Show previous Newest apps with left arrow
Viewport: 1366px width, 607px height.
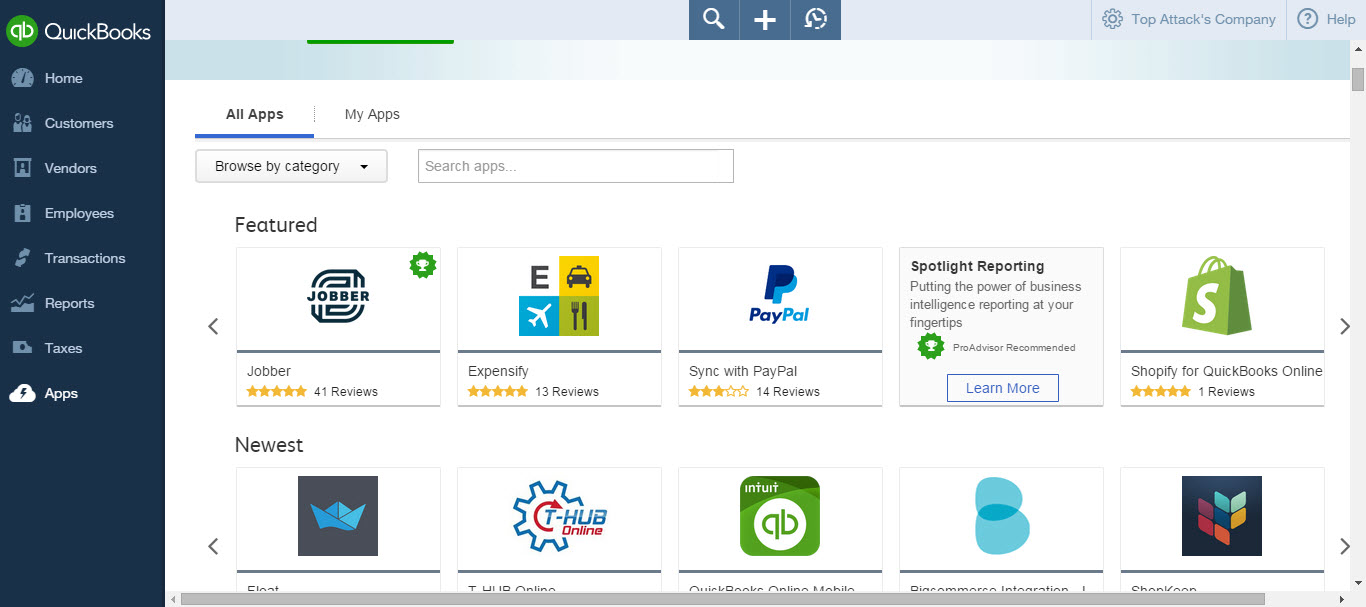[x=213, y=546]
